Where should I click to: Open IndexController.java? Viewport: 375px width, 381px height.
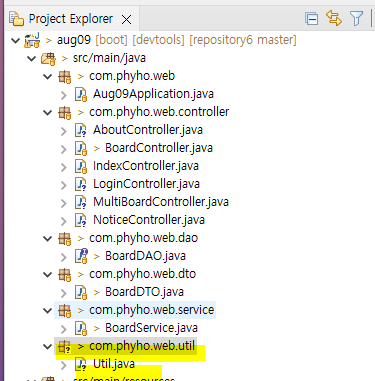tap(146, 166)
